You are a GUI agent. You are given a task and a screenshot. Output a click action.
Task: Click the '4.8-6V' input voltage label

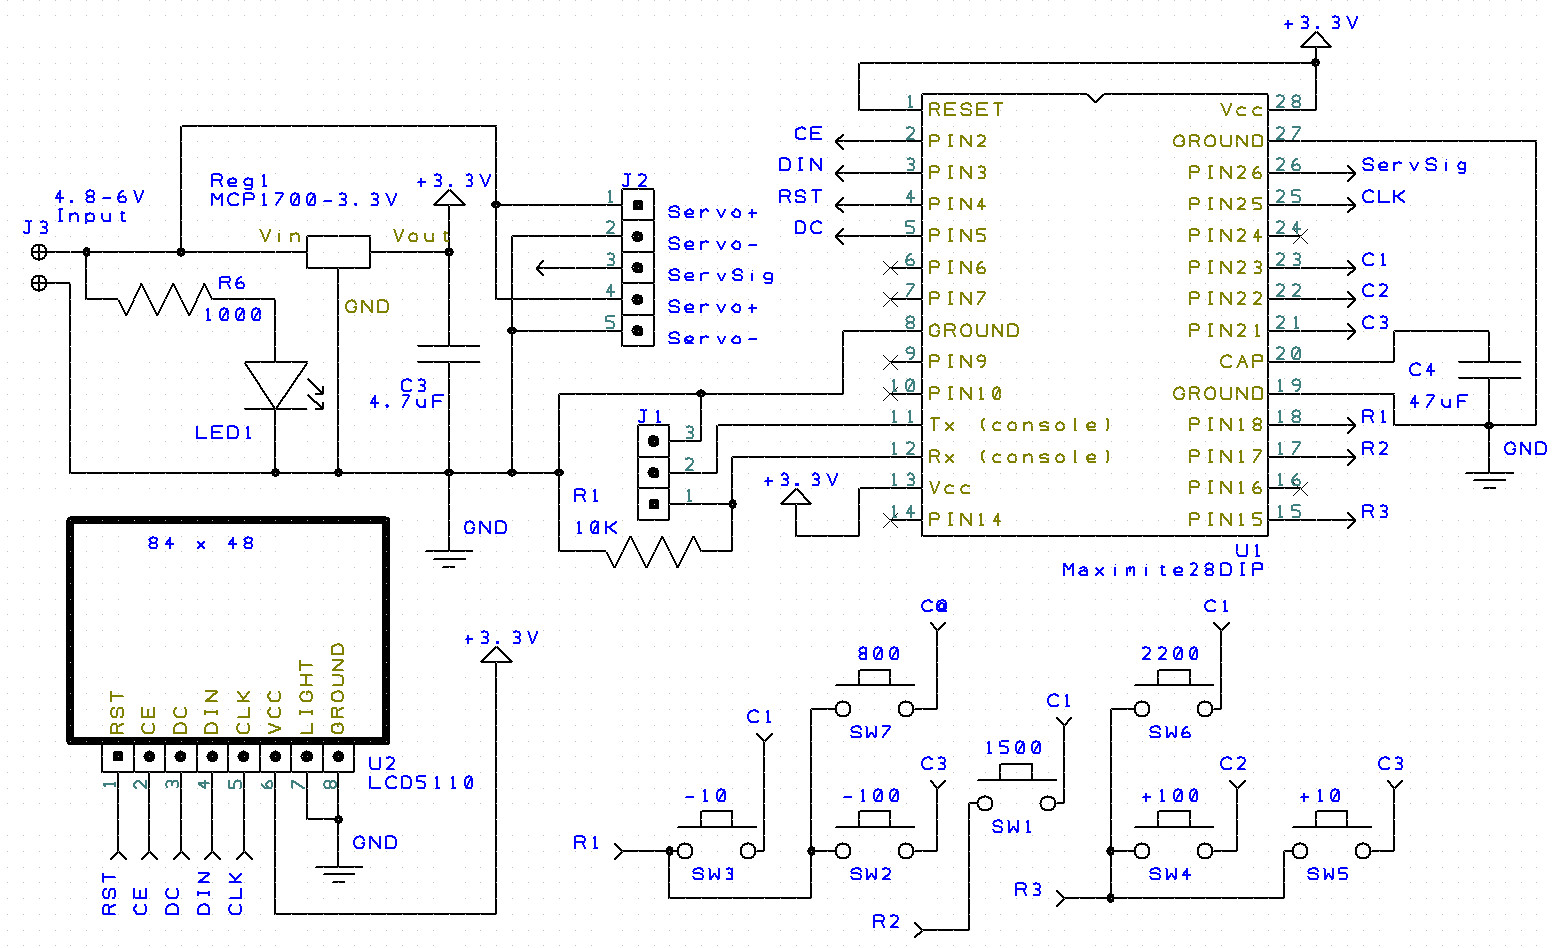pyautogui.click(x=100, y=197)
